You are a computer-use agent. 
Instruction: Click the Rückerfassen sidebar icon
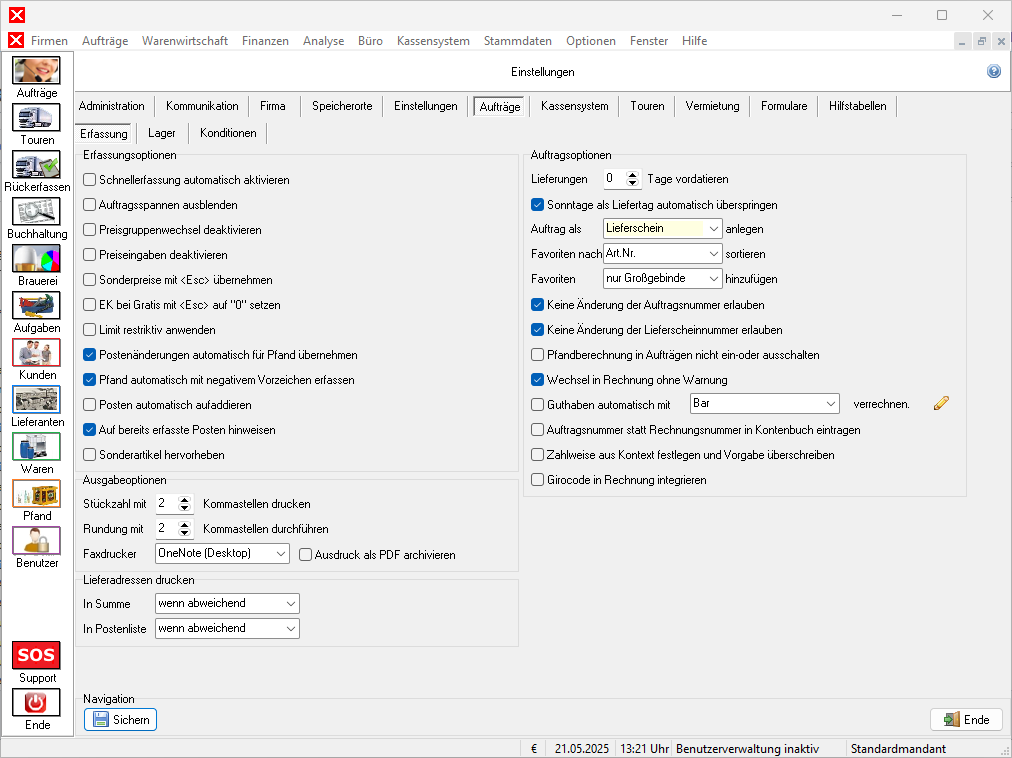click(x=37, y=165)
